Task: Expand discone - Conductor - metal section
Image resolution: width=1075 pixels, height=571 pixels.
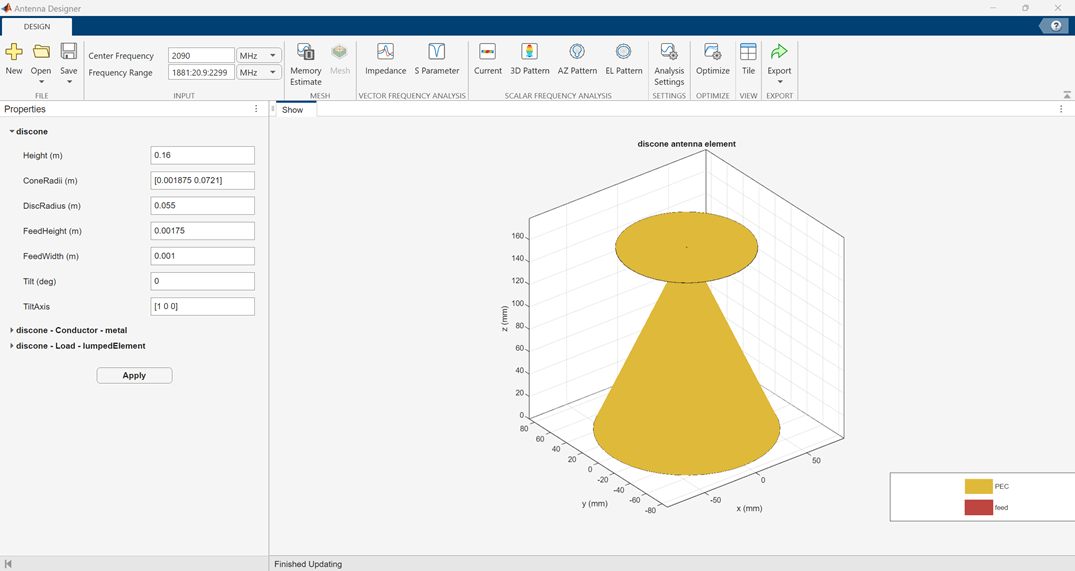Action: (x=12, y=330)
